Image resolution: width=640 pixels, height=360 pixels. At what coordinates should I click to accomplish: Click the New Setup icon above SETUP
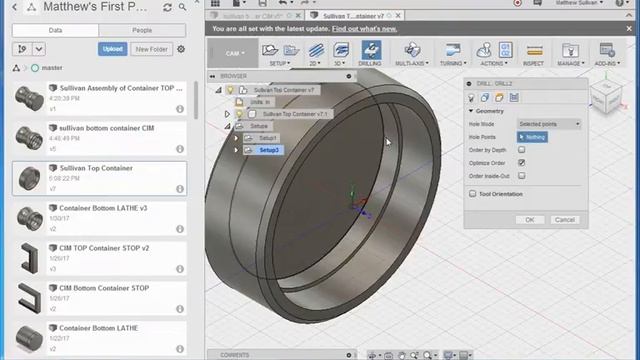point(270,50)
